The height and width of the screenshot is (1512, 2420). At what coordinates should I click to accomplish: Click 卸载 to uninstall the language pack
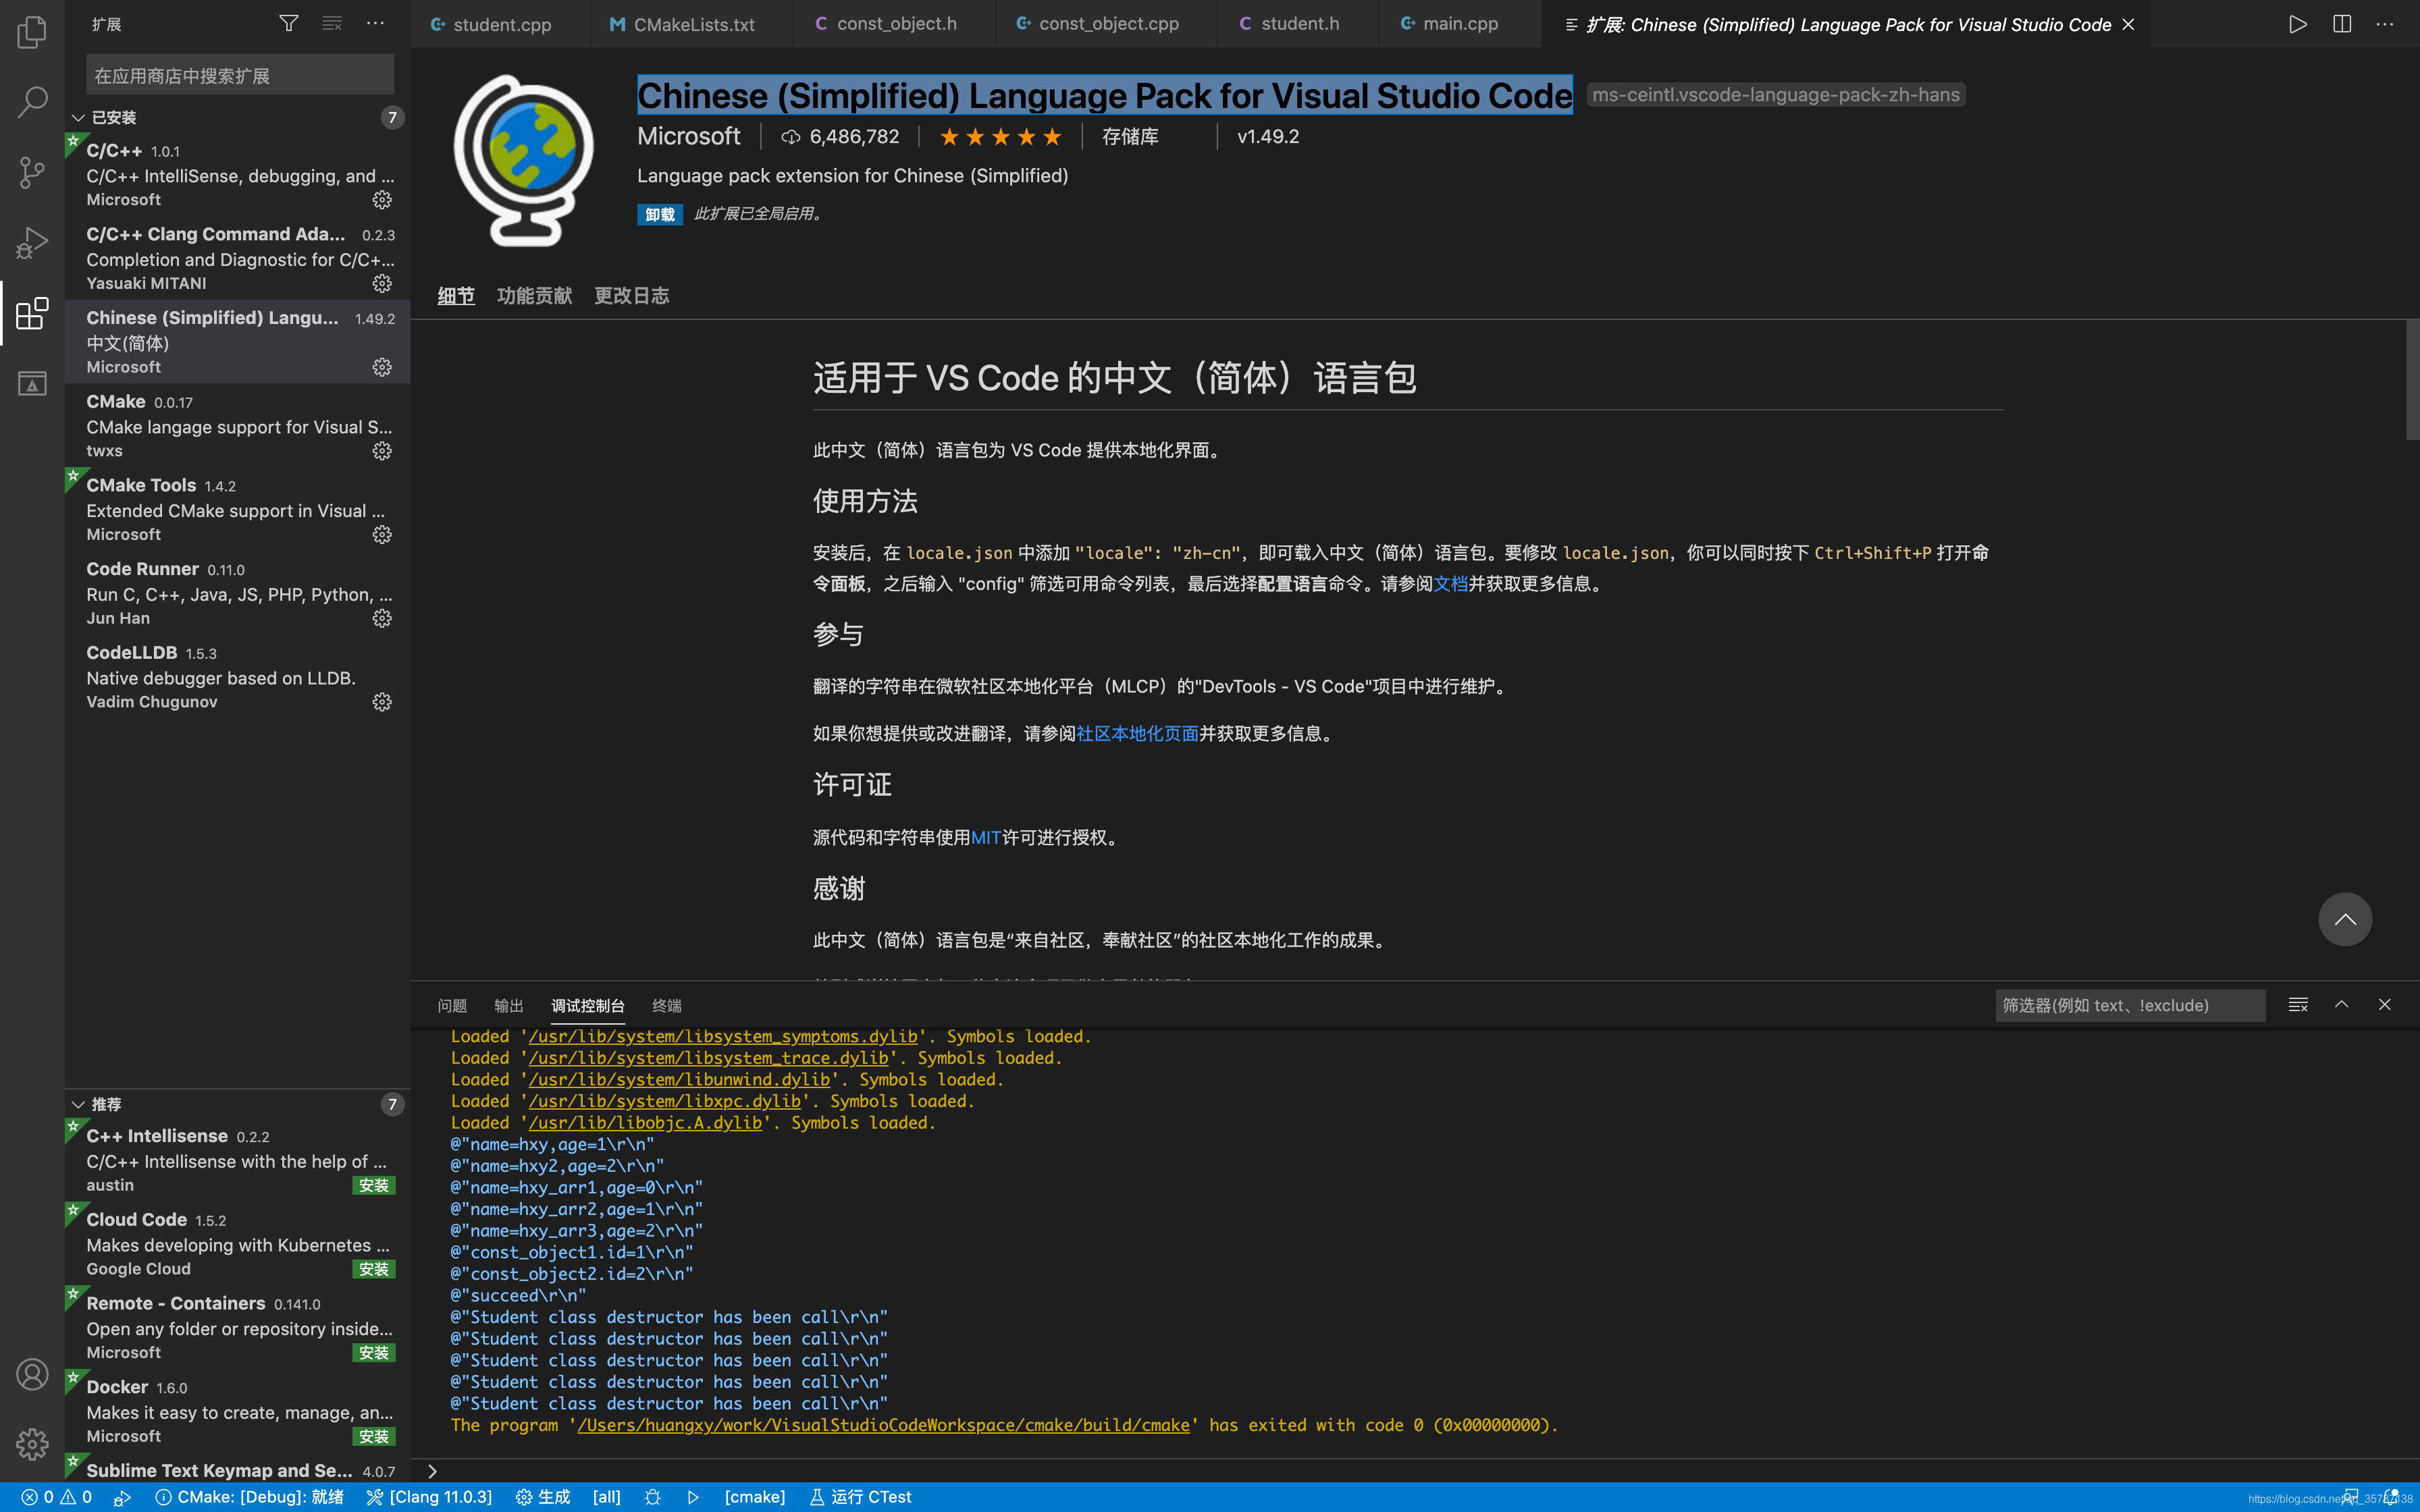pos(659,214)
